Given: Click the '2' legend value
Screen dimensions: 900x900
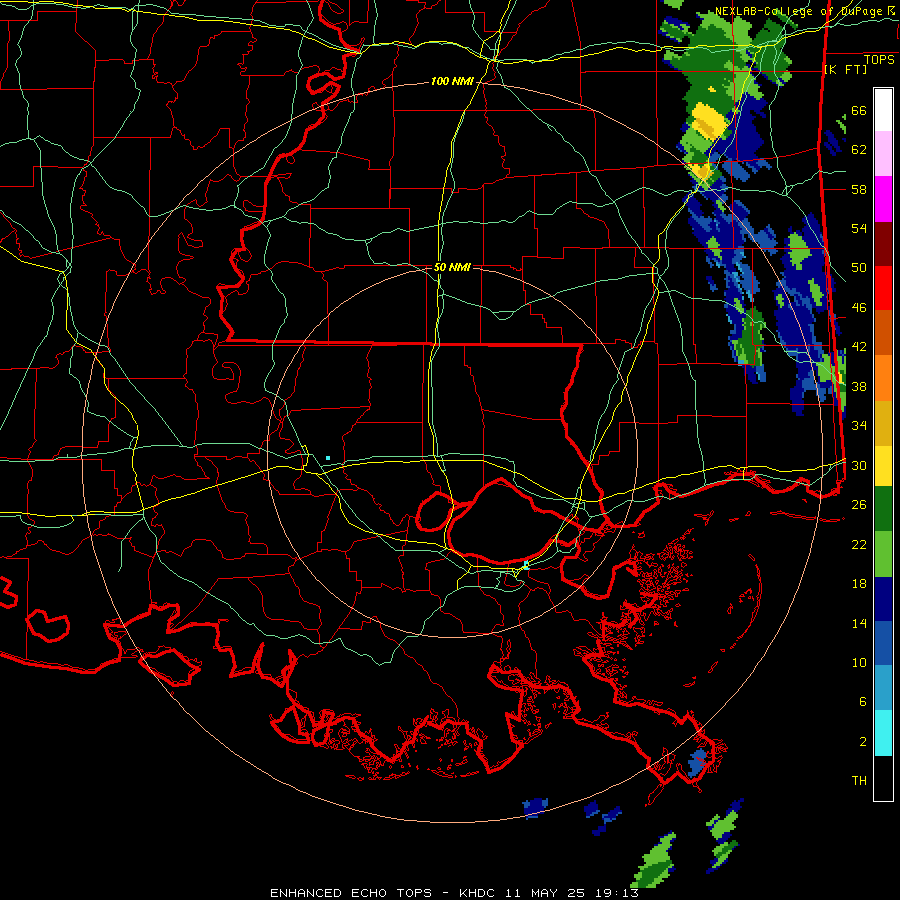Looking at the screenshot, I should click(x=863, y=741).
